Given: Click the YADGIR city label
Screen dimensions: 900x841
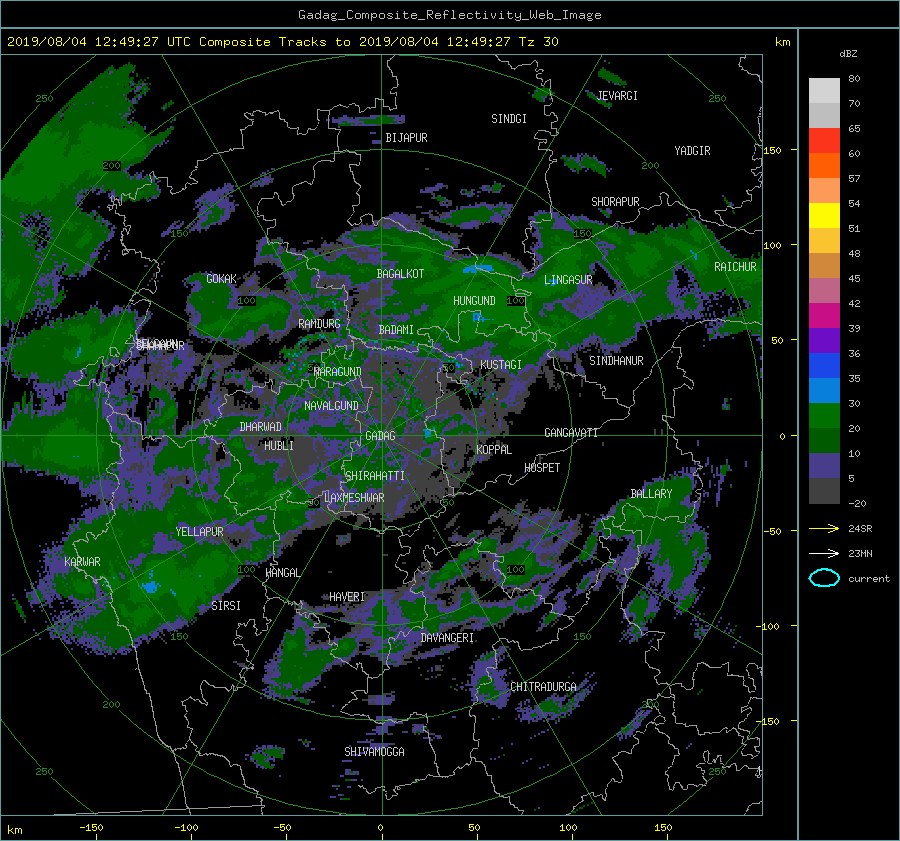Looking at the screenshot, I should pos(692,151).
